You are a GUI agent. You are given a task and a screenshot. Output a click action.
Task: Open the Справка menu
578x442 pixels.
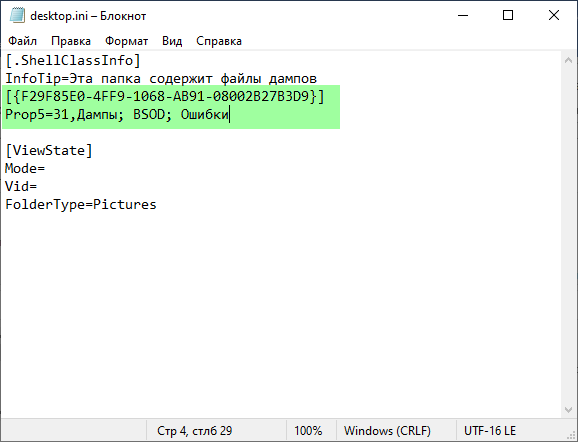219,41
